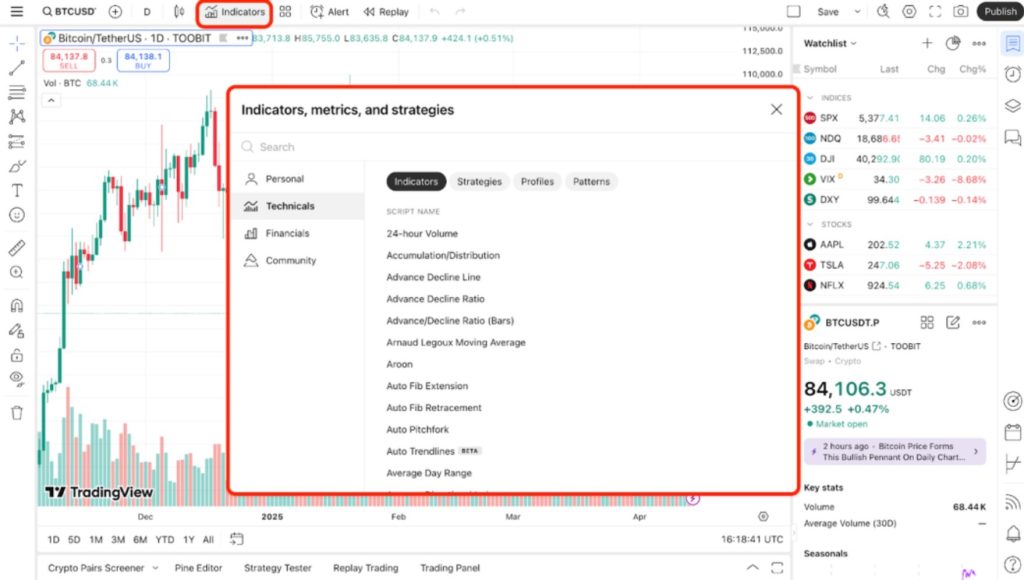Screen dimensions: 1024x580
Task: Start bar Replay mode
Action: pyautogui.click(x=386, y=12)
